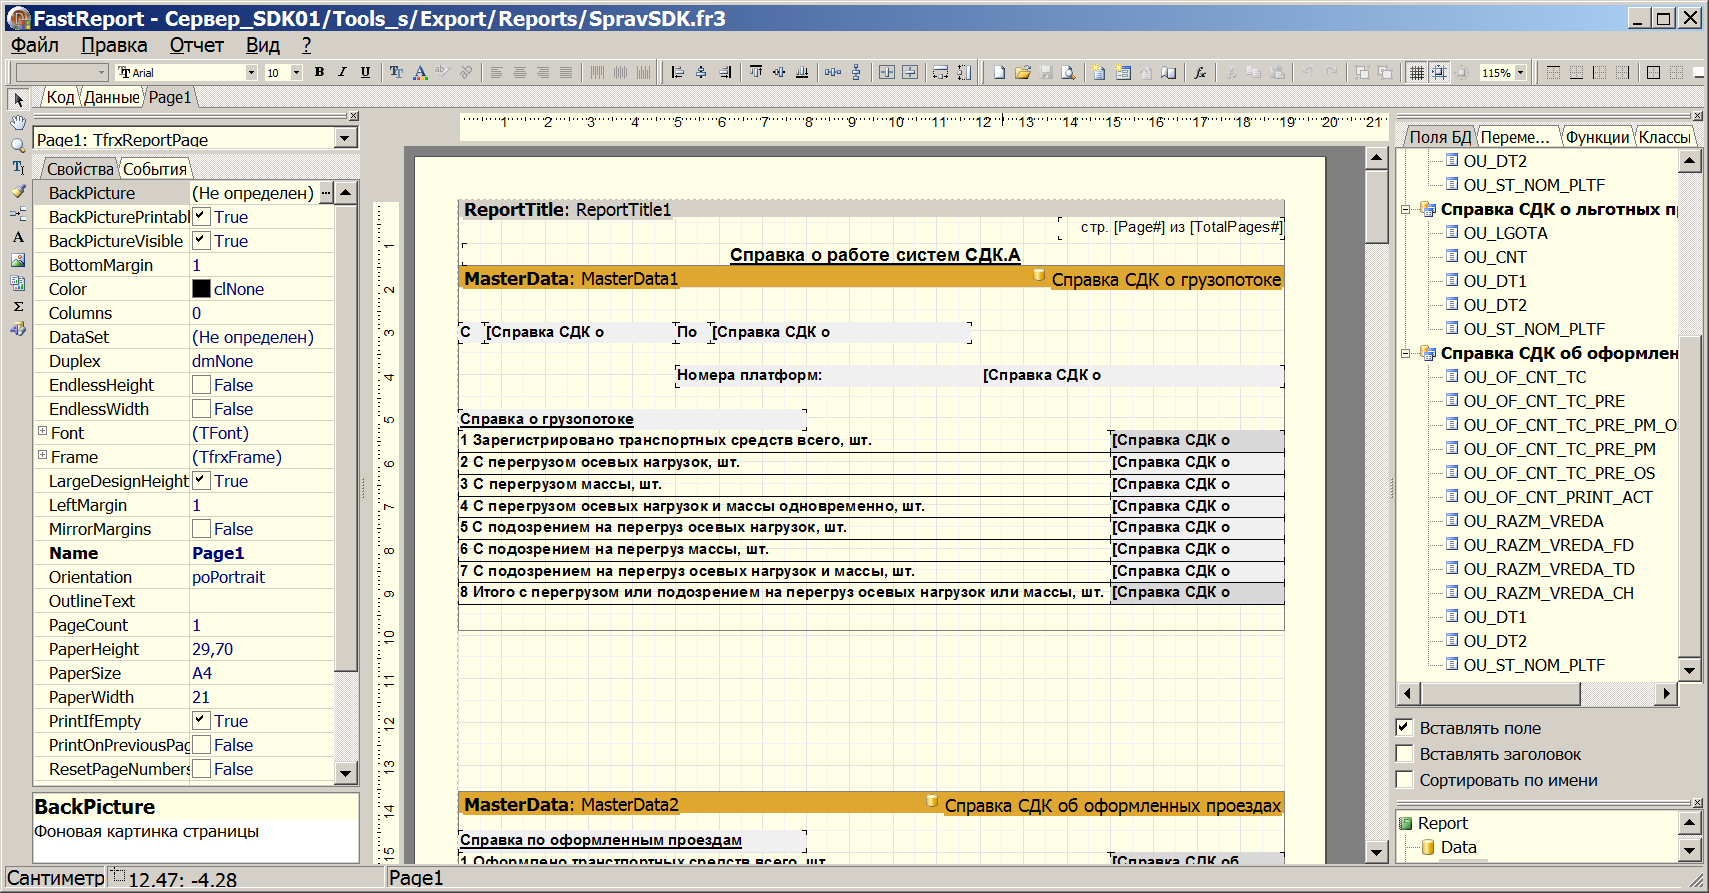The image size is (1709, 893).
Task: Insert a Text object with the A tool
Action: [18, 237]
